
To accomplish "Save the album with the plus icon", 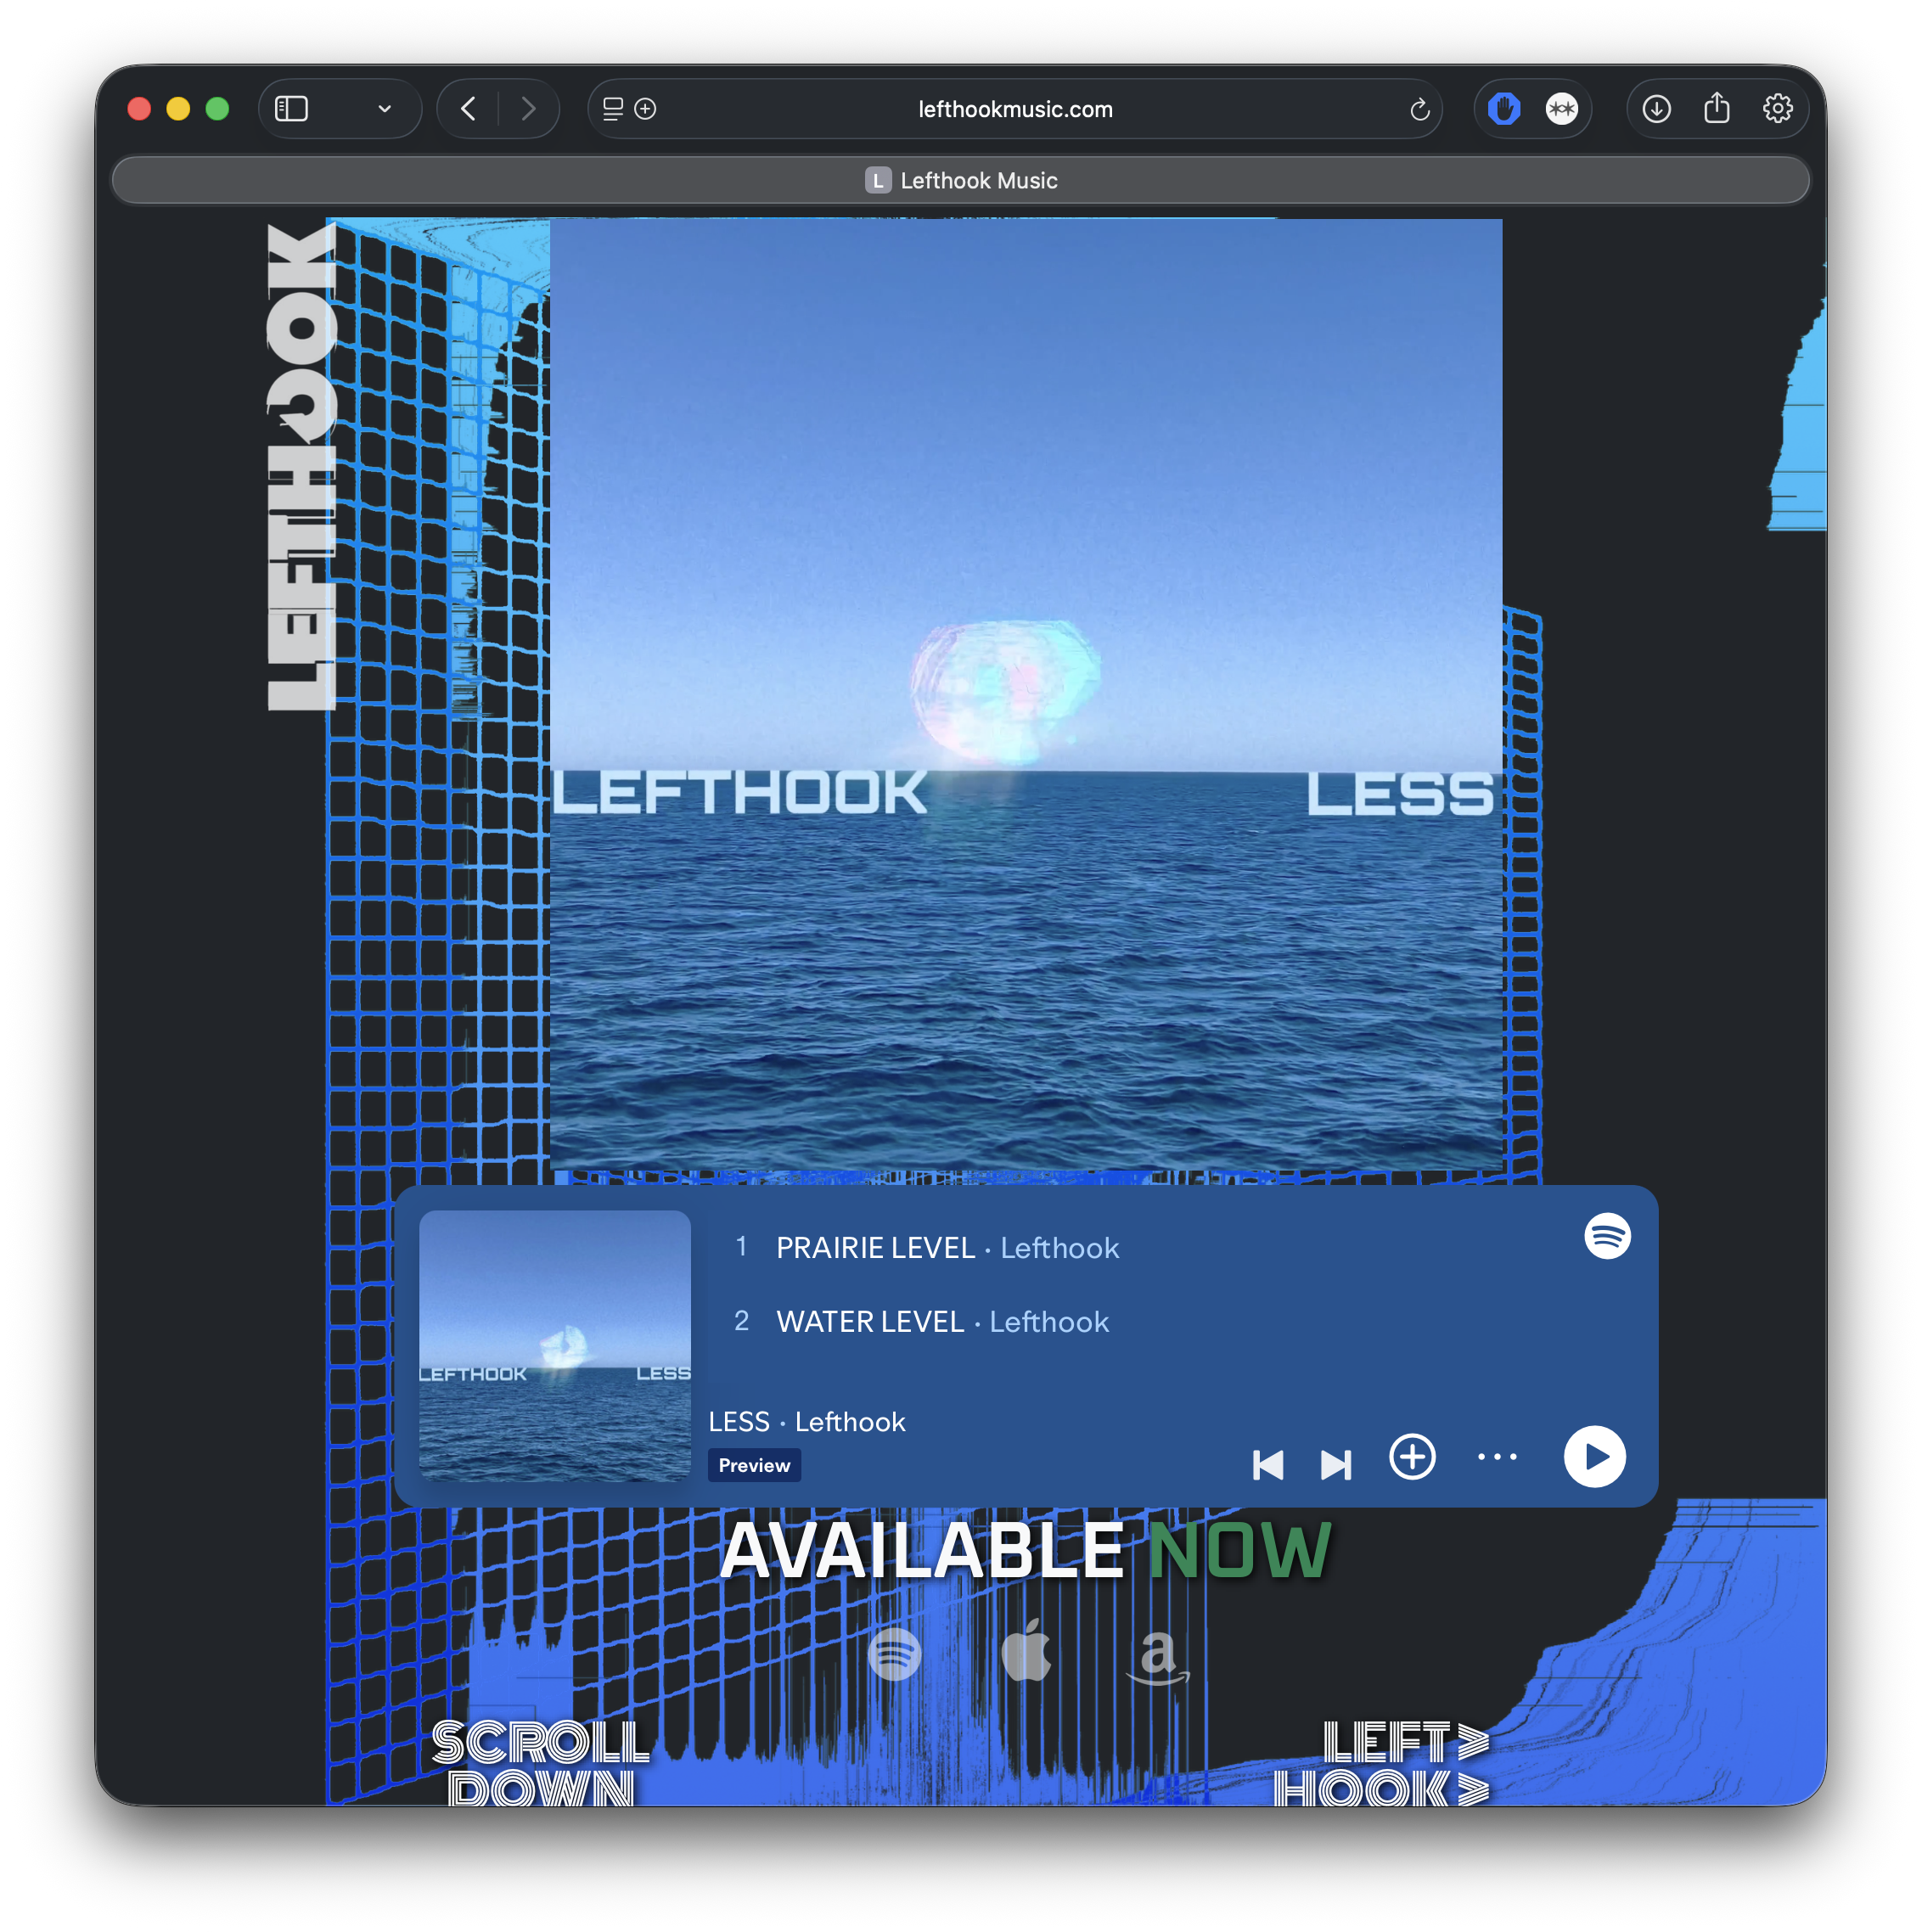I will (1412, 1456).
